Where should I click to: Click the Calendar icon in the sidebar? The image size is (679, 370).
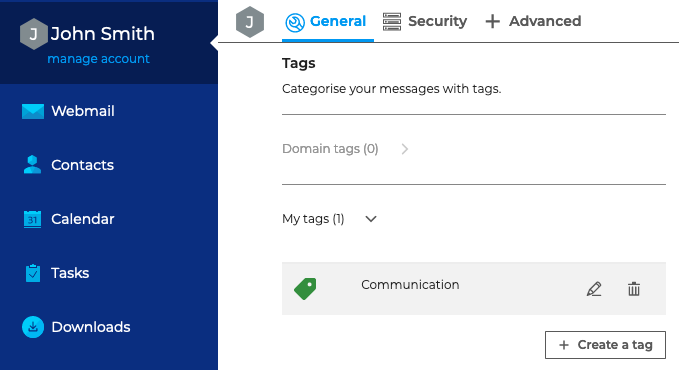pyautogui.click(x=32, y=219)
